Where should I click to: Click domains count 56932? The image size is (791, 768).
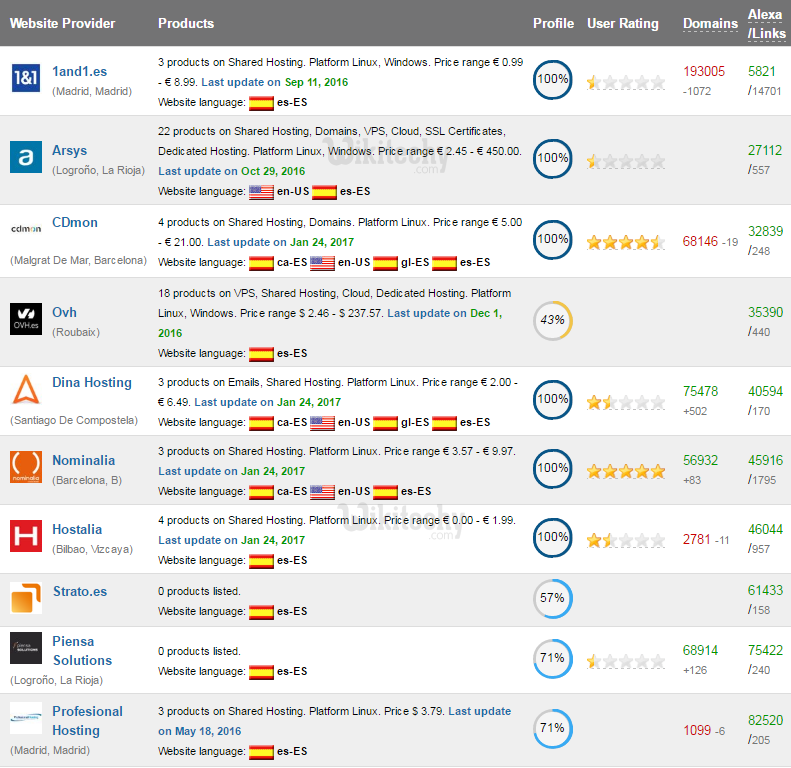tap(701, 461)
